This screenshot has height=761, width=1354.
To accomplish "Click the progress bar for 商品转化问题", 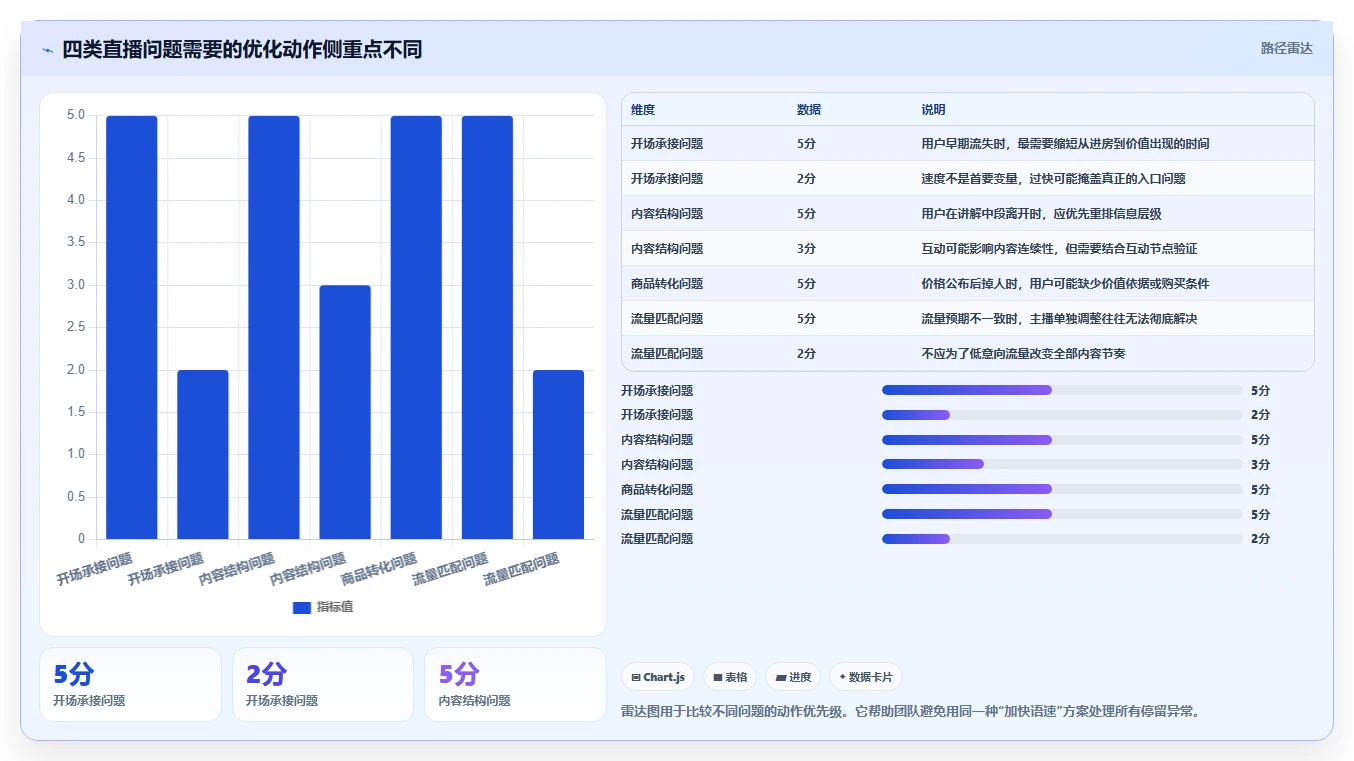I will tap(1062, 489).
